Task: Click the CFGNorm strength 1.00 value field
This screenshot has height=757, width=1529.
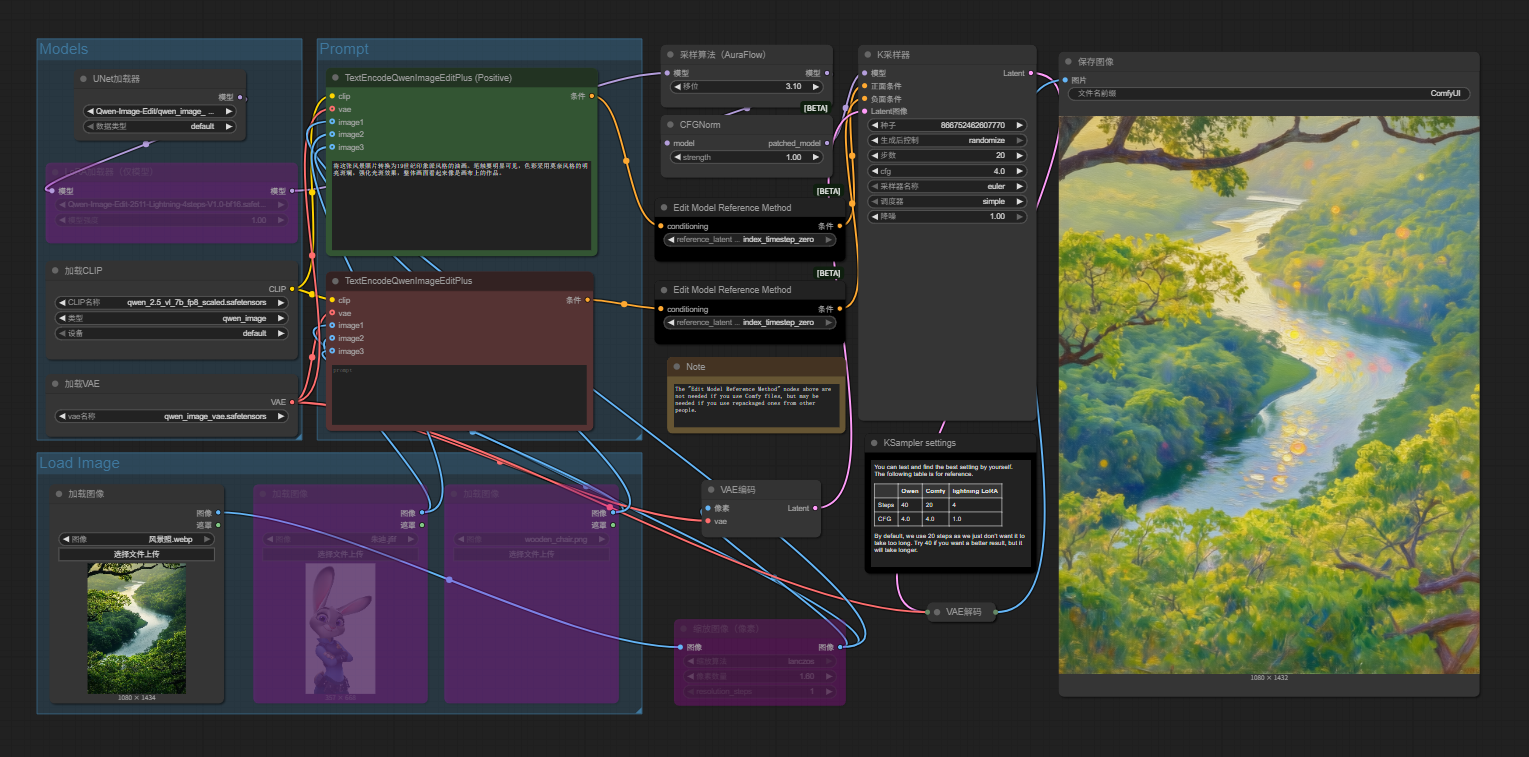Action: 746,157
